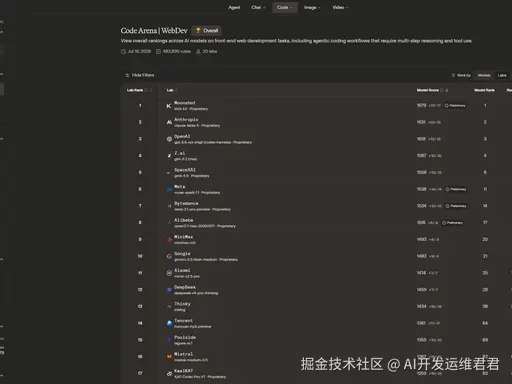Image resolution: width=512 pixels, height=384 pixels.
Task: Sort by the Lab column header
Action: (170, 90)
